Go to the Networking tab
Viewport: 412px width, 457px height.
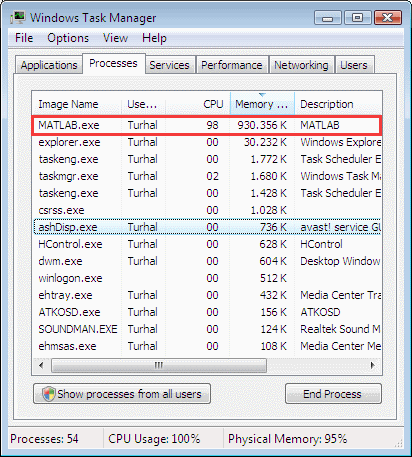point(301,65)
